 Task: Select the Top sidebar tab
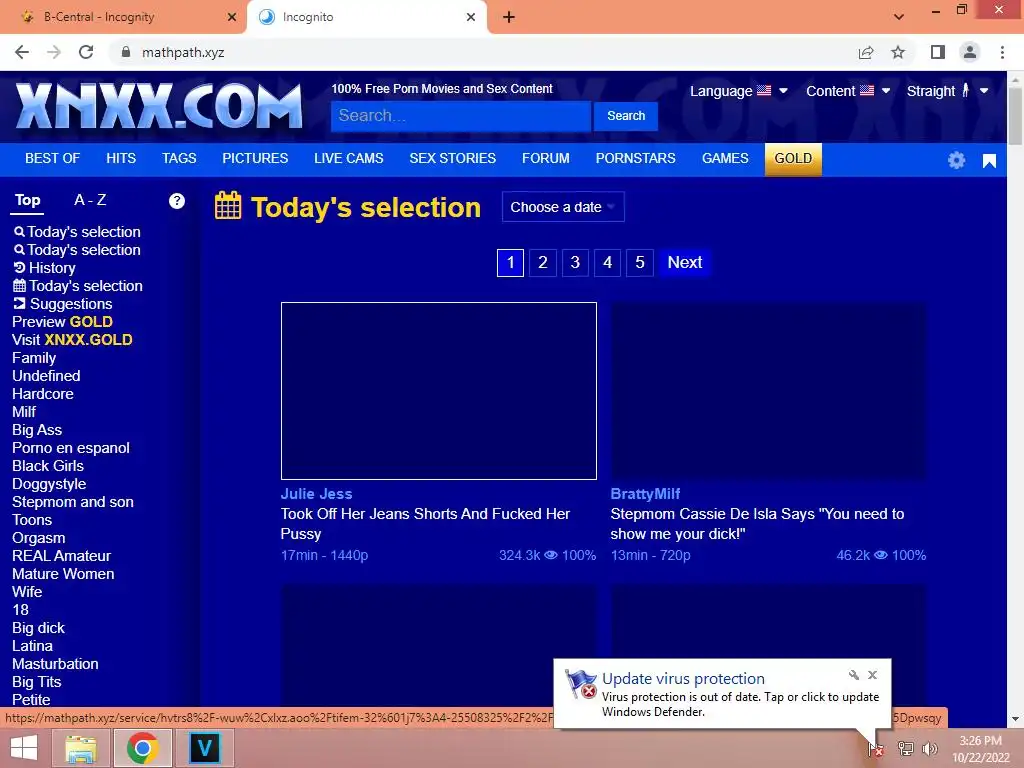pos(27,200)
